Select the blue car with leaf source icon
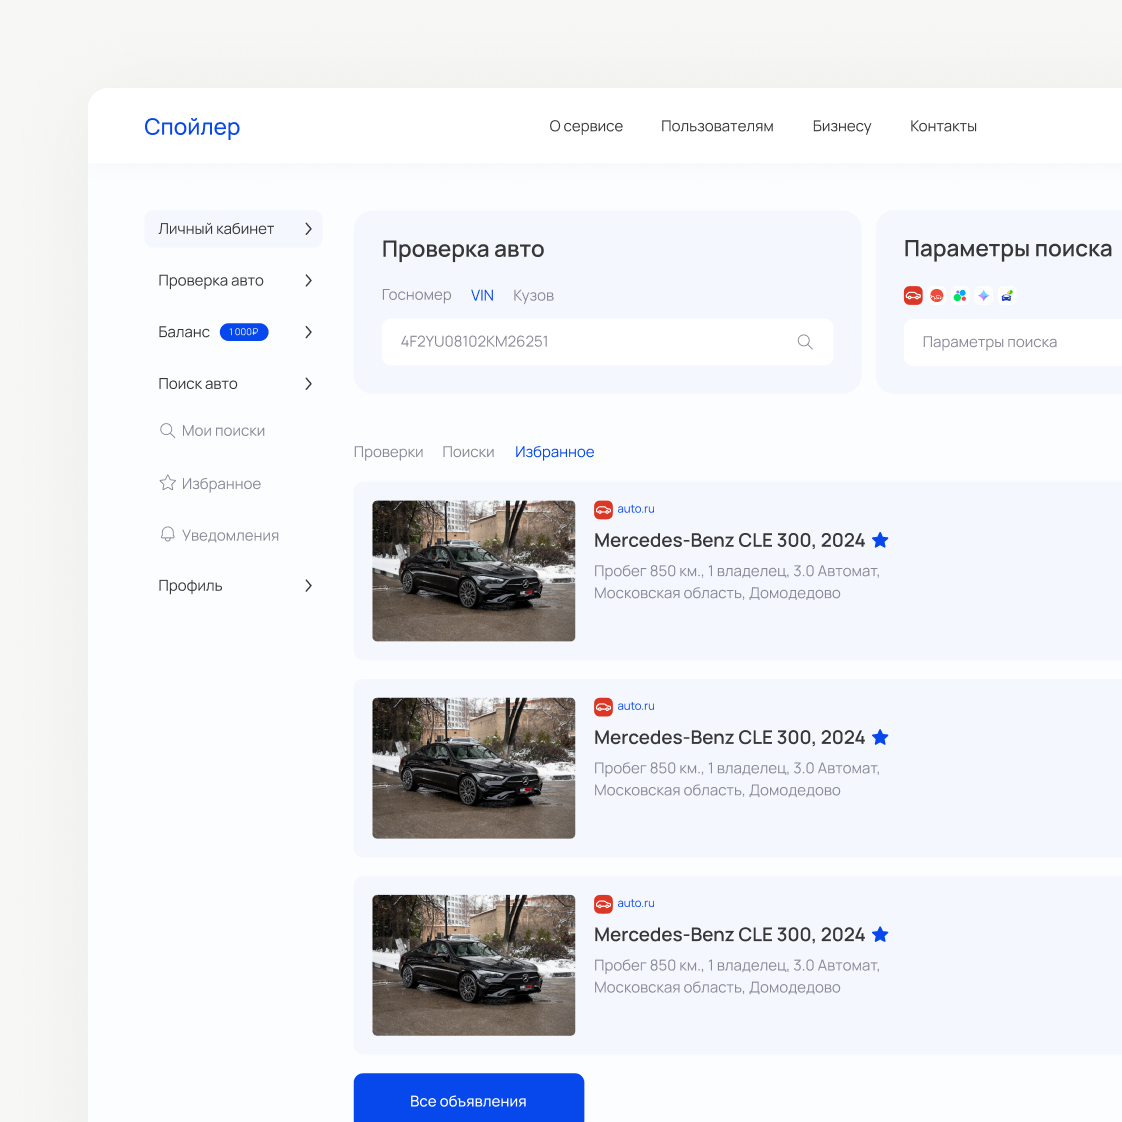The width and height of the screenshot is (1122, 1122). coord(1007,296)
